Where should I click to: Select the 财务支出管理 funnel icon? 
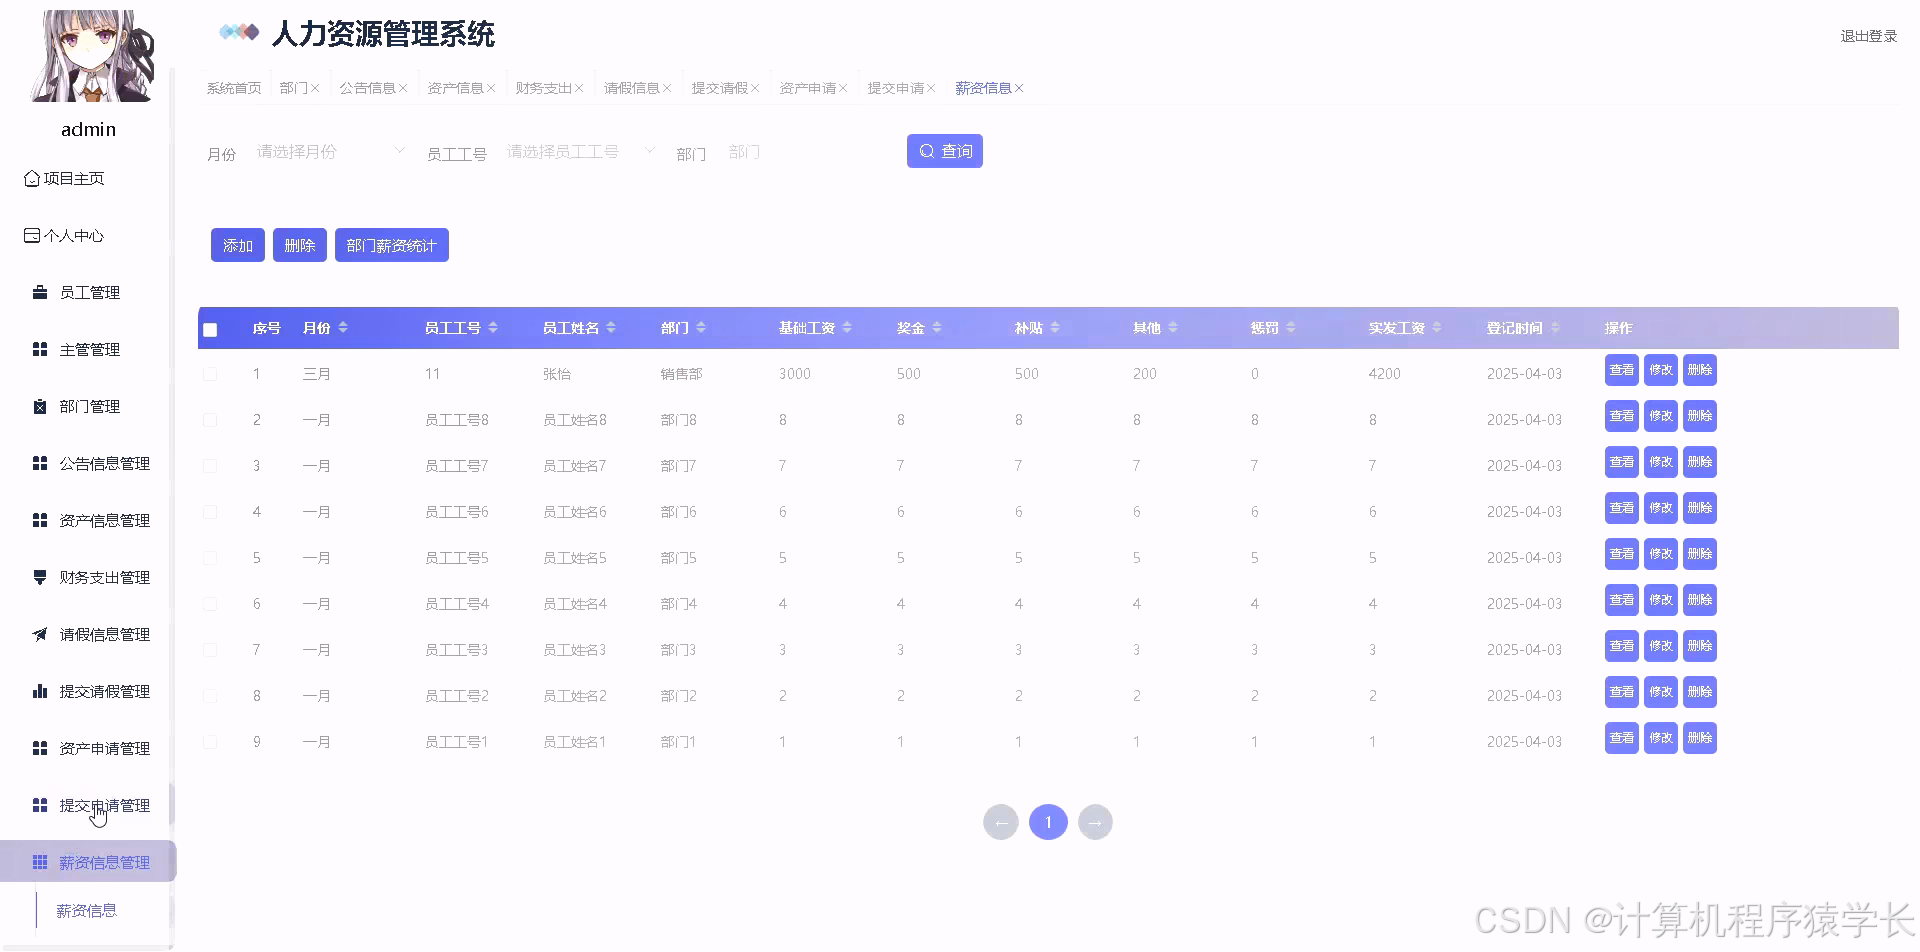[39, 577]
